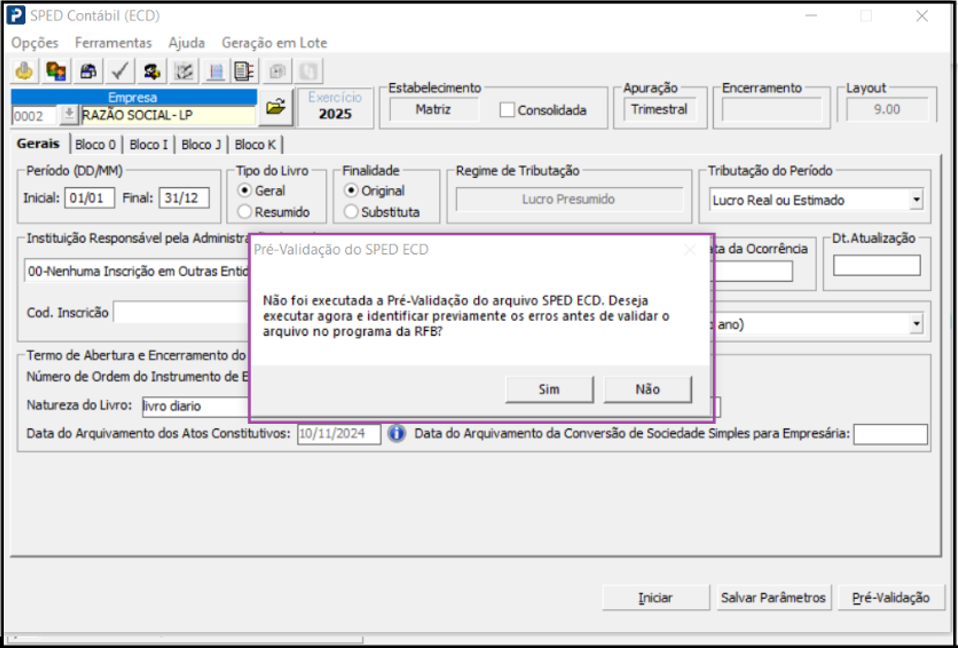Screen dimensions: 958x649
Task: Choose Original under Finalidade
Action: click(351, 190)
